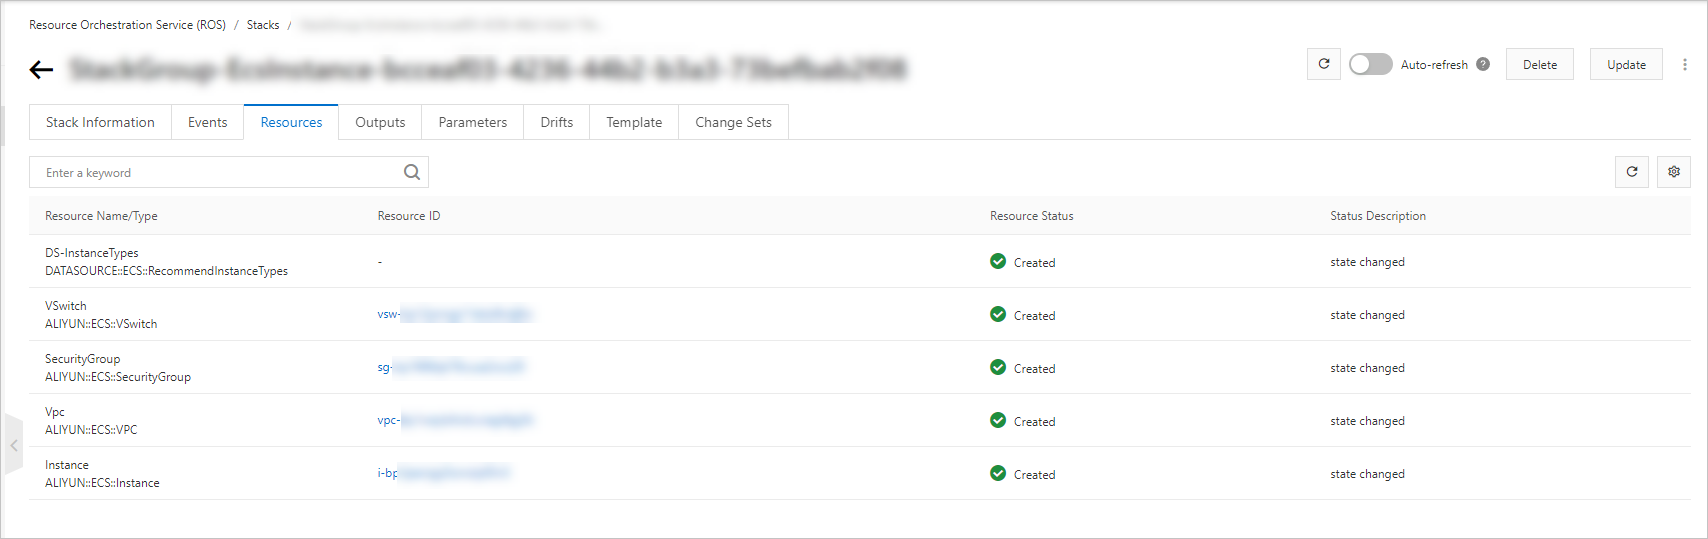Viewport: 1708px width, 539px height.
Task: Open the Instance resource ID link
Action: tap(443, 472)
